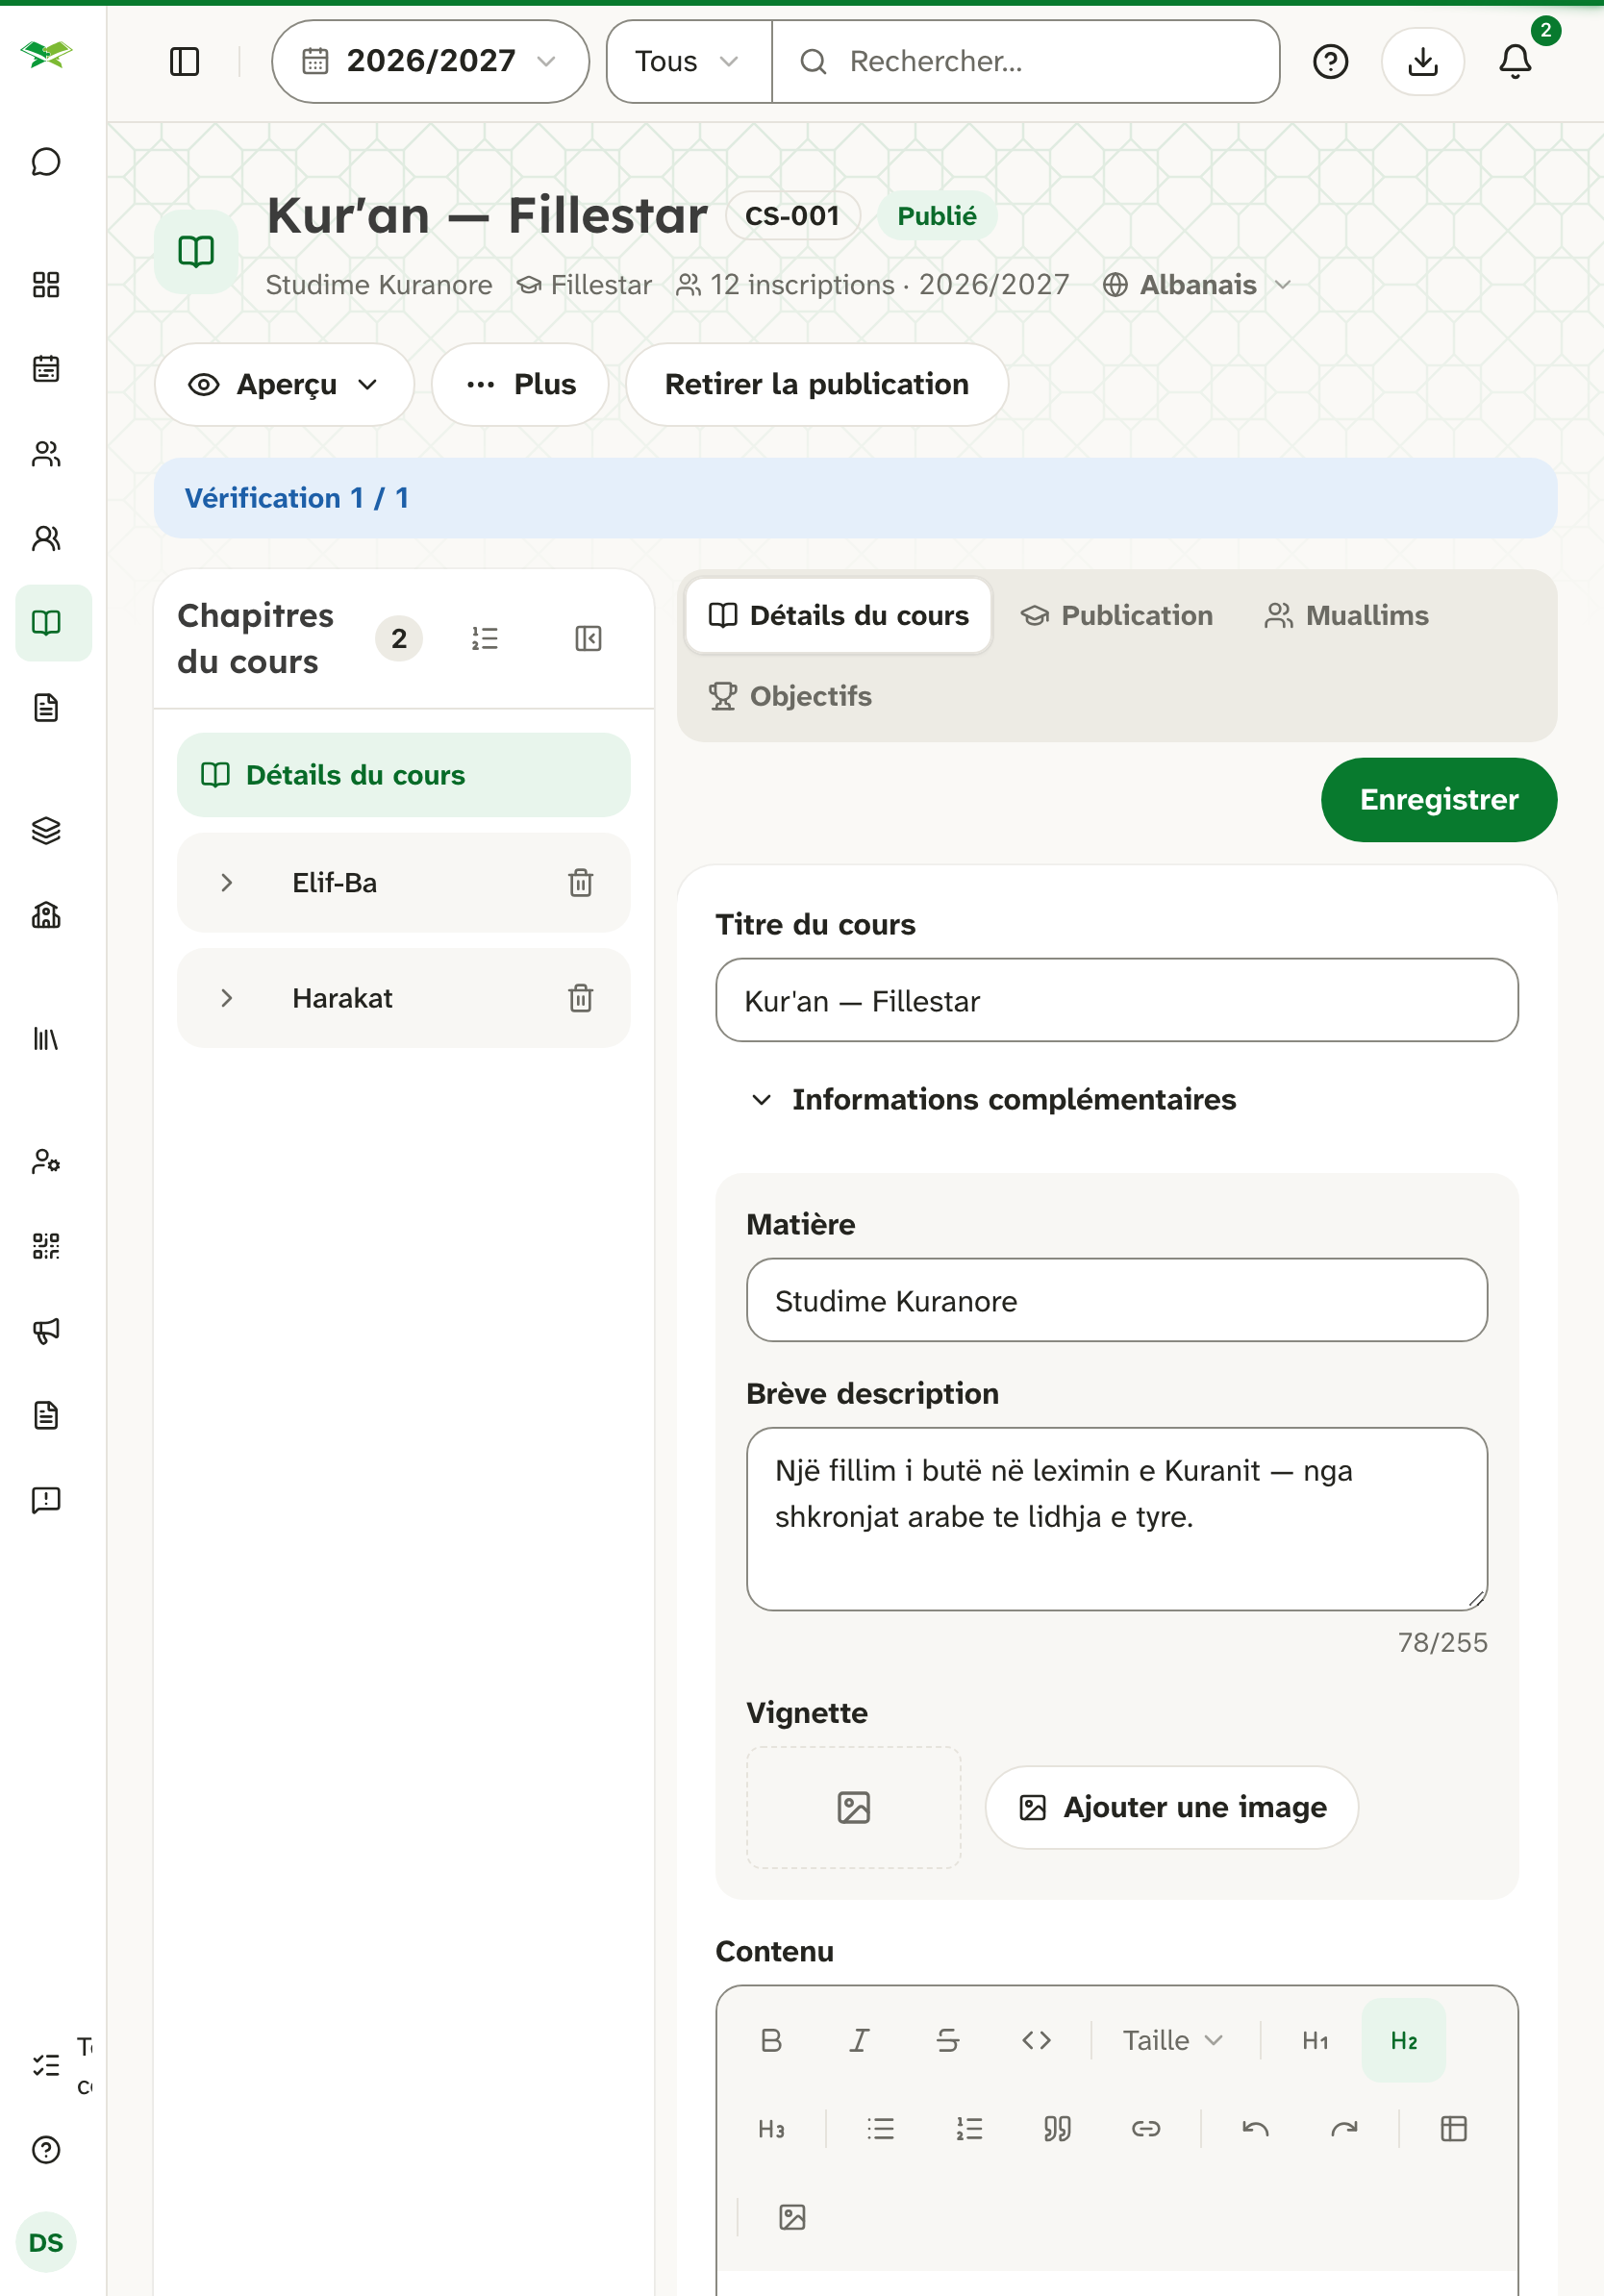
Task: Open the calendar icon in sidebar
Action: tap(46, 369)
